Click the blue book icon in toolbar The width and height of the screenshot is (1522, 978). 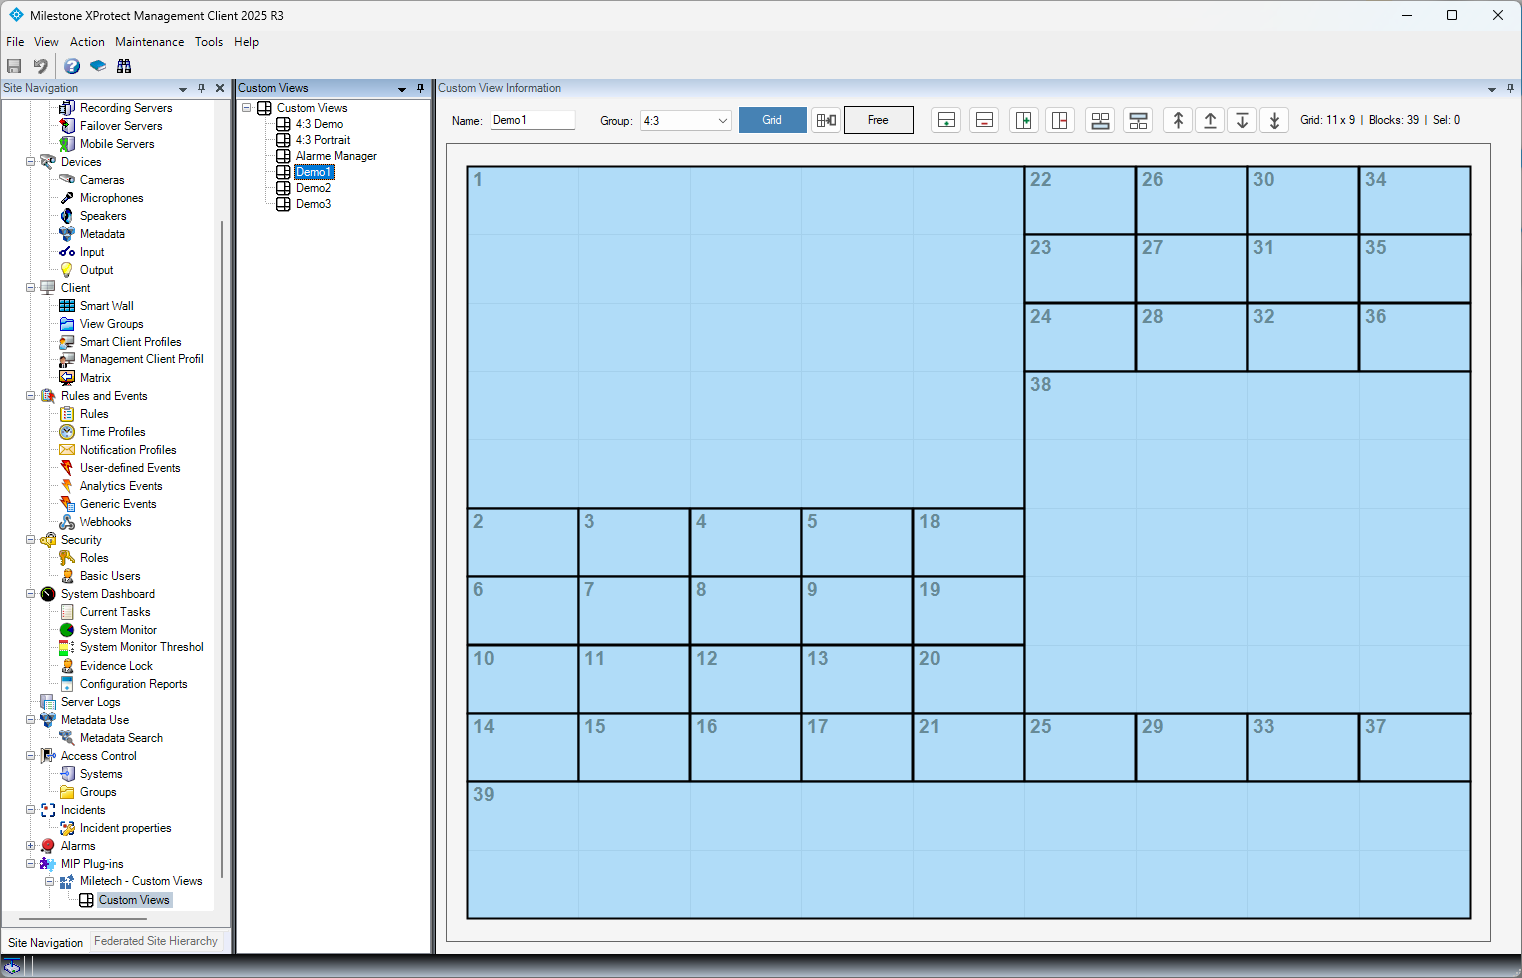coord(98,66)
